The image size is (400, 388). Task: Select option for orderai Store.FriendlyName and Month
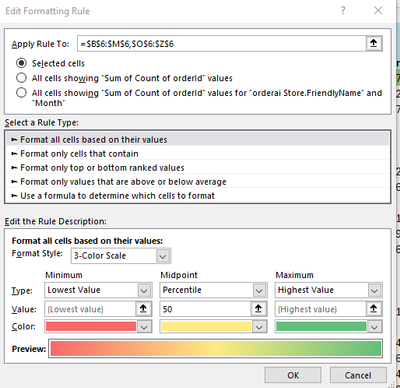pyautogui.click(x=21, y=93)
